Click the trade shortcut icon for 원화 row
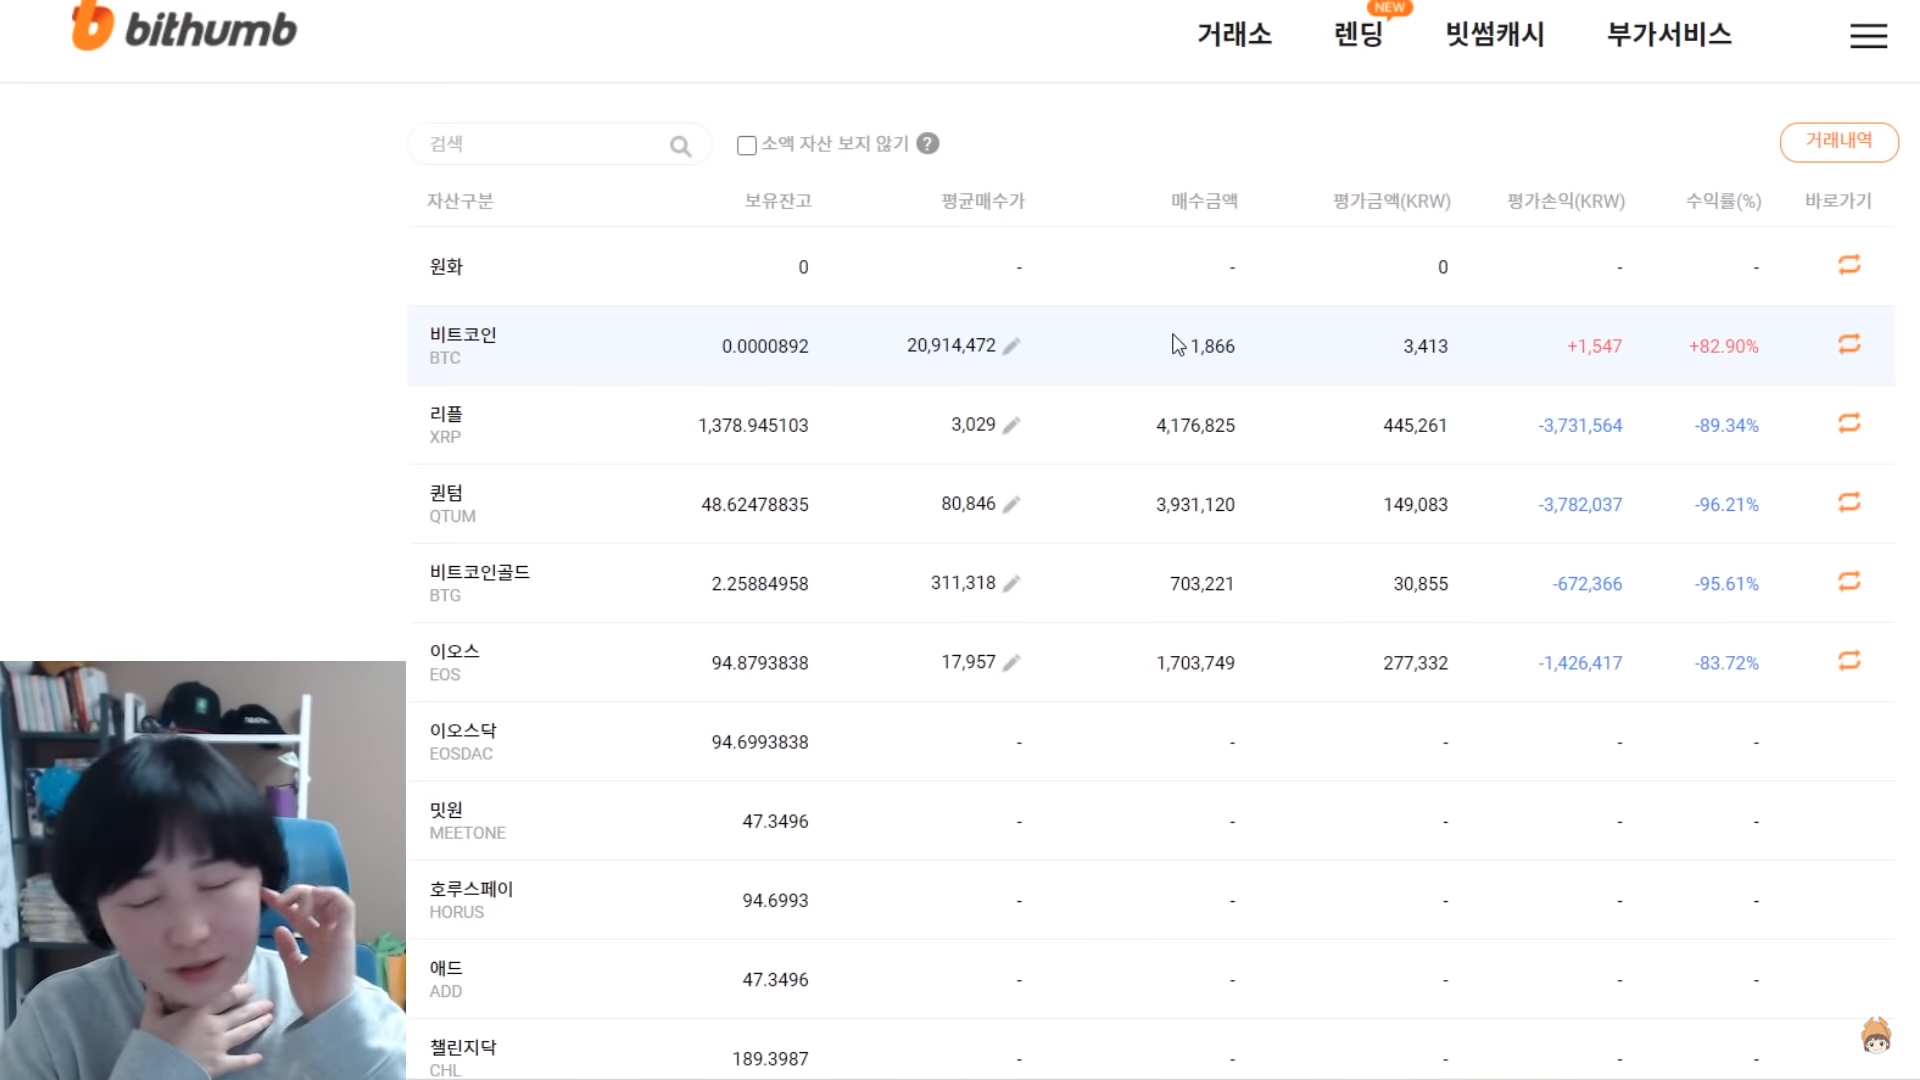The width and height of the screenshot is (1920, 1080). click(x=1849, y=265)
